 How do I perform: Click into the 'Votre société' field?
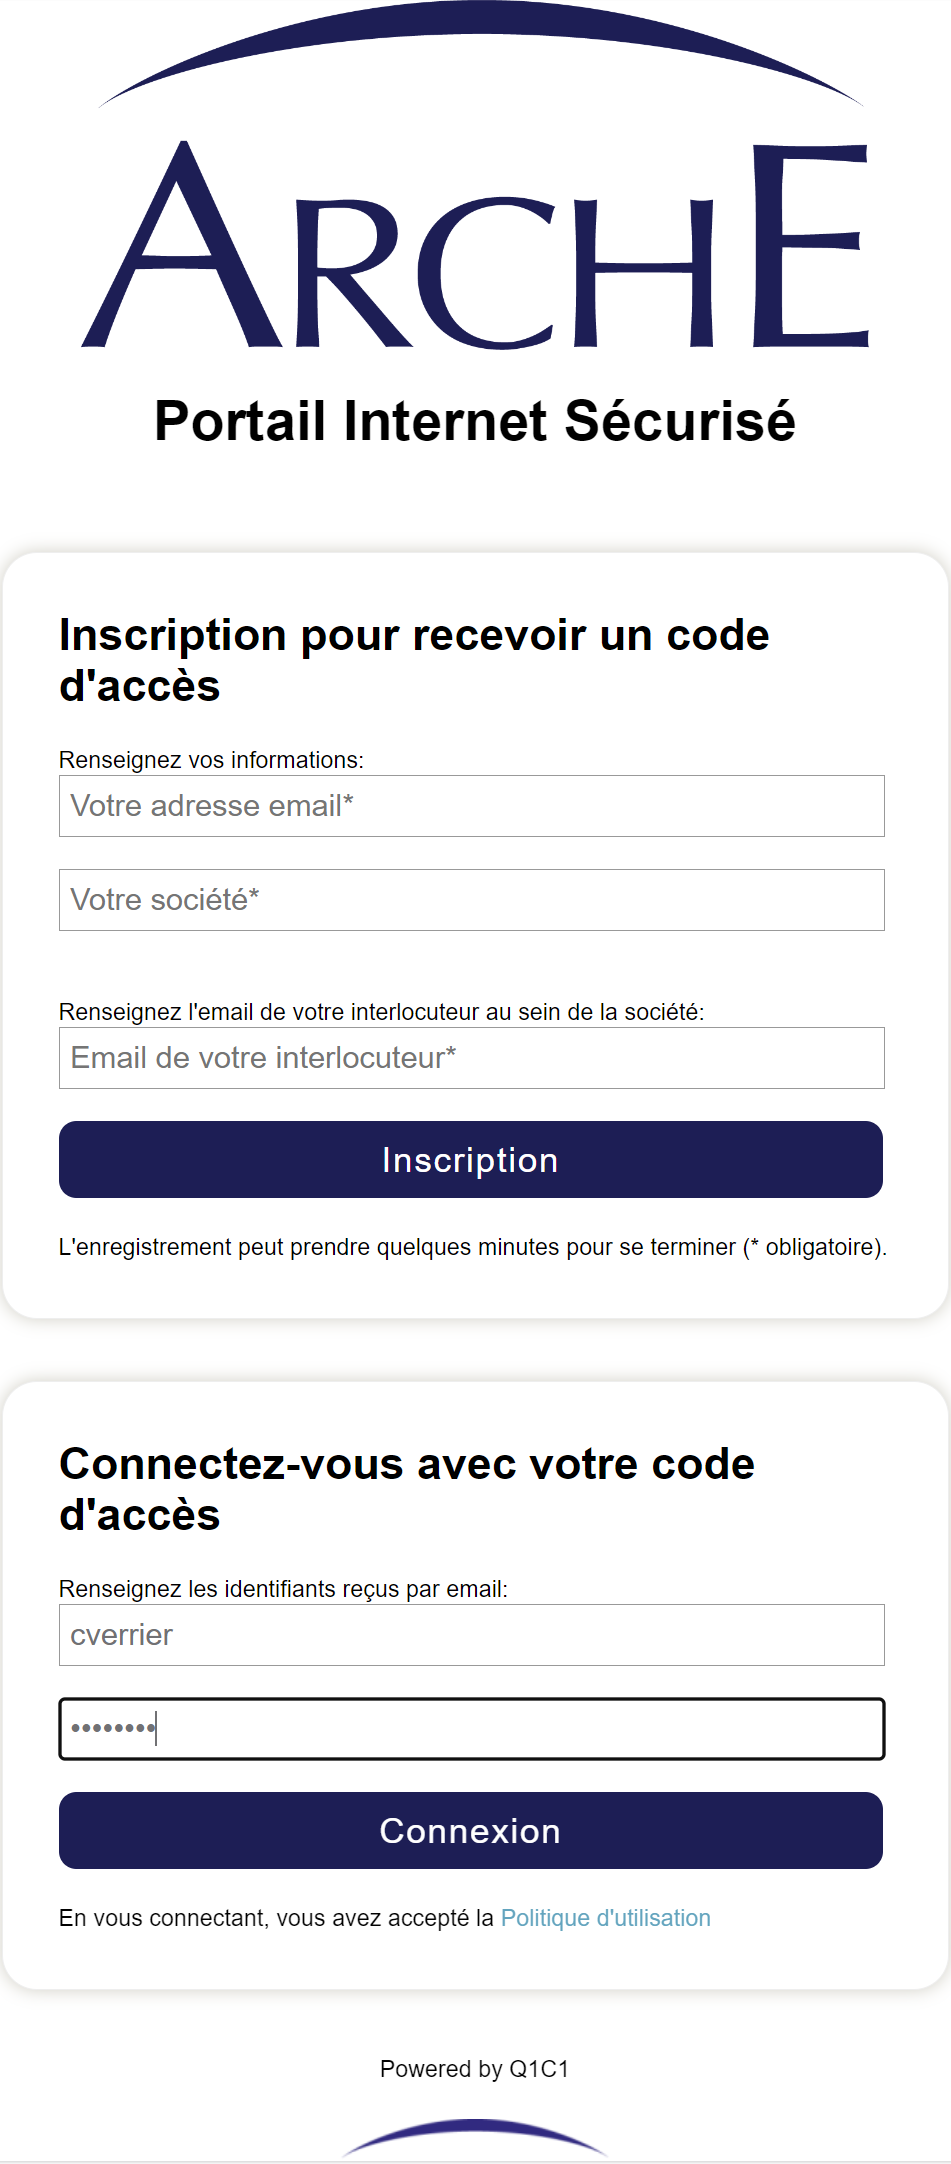(471, 900)
